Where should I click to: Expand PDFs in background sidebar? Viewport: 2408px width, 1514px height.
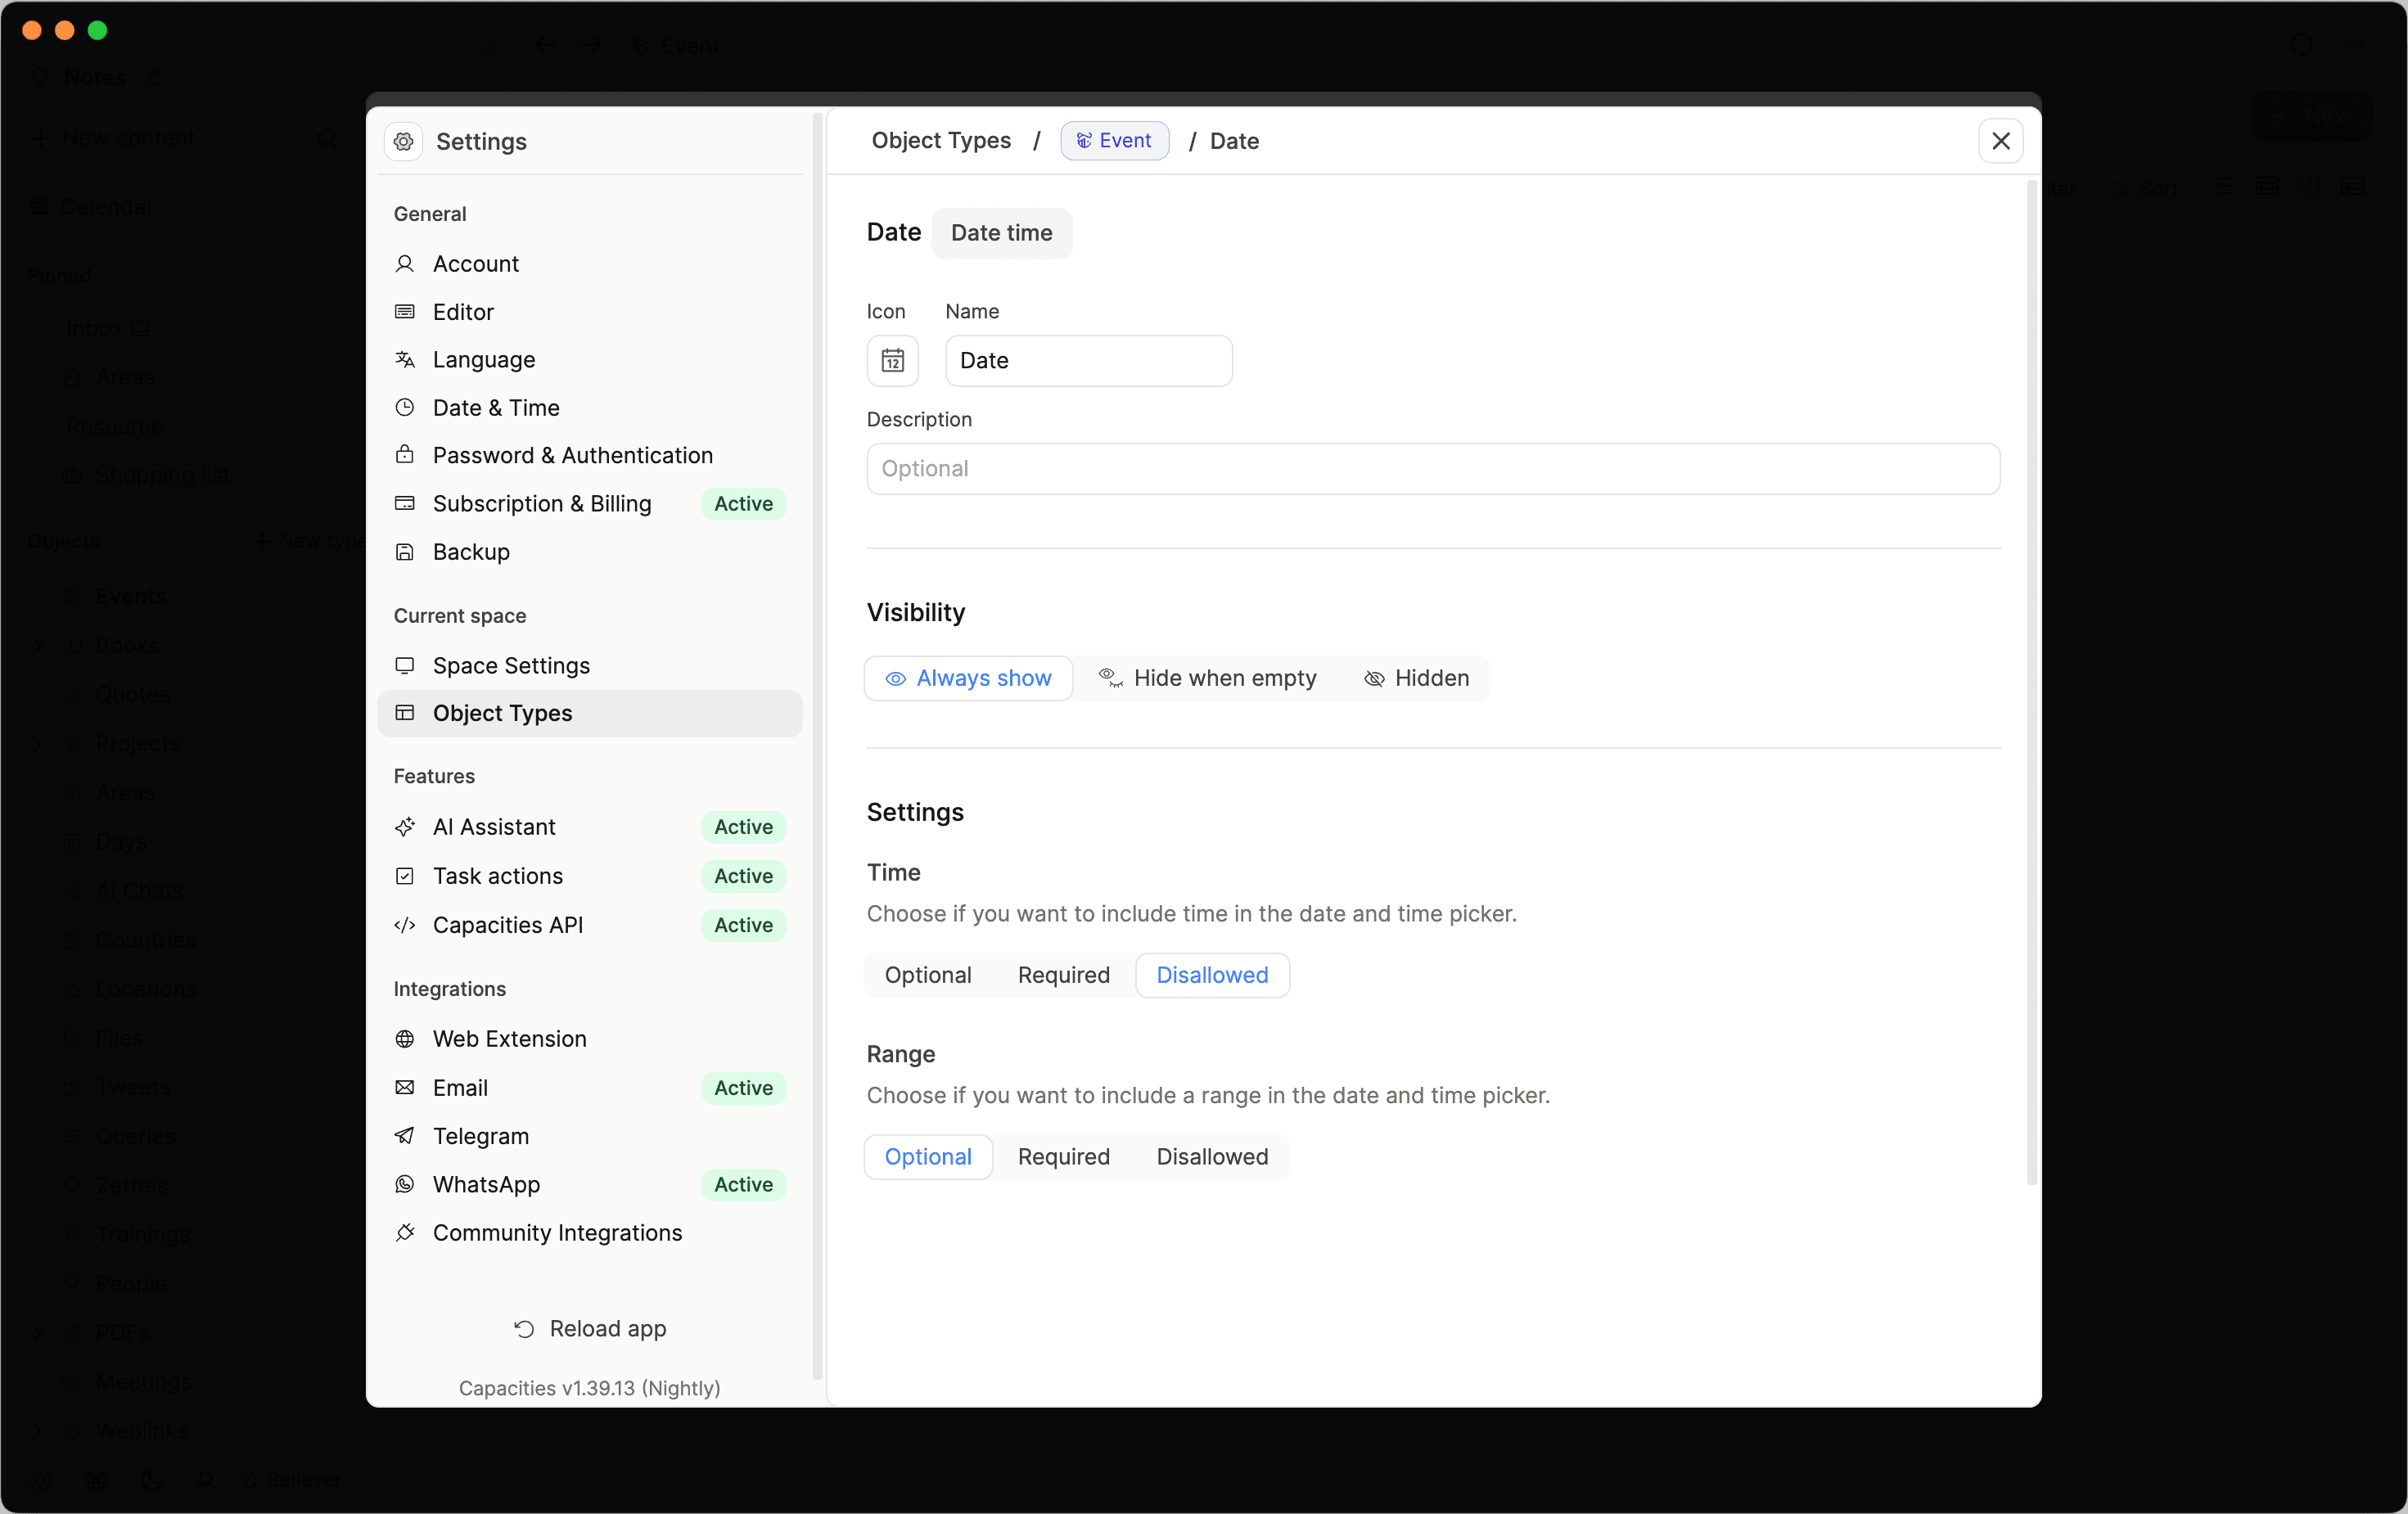[38, 1334]
